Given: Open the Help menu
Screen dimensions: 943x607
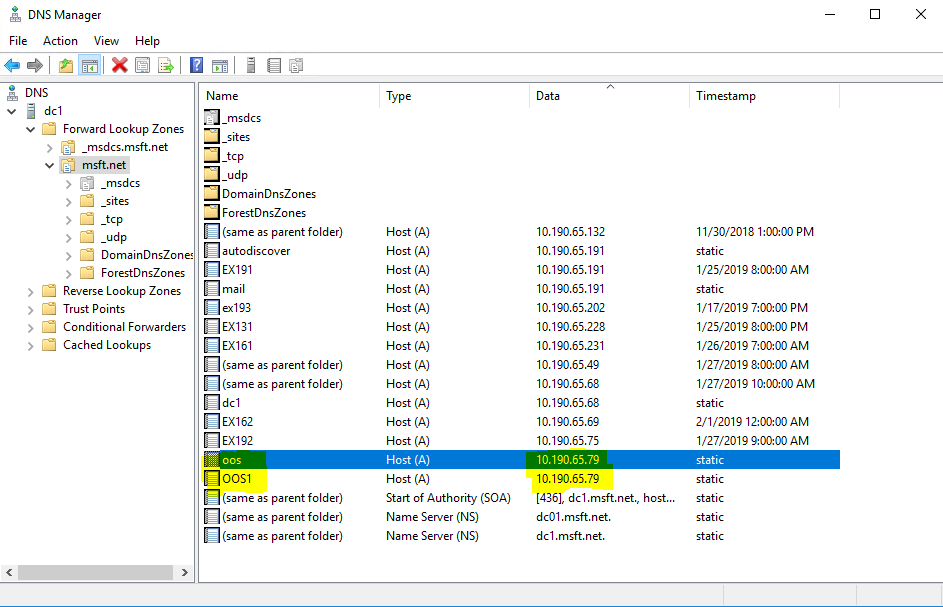Looking at the screenshot, I should click(147, 41).
